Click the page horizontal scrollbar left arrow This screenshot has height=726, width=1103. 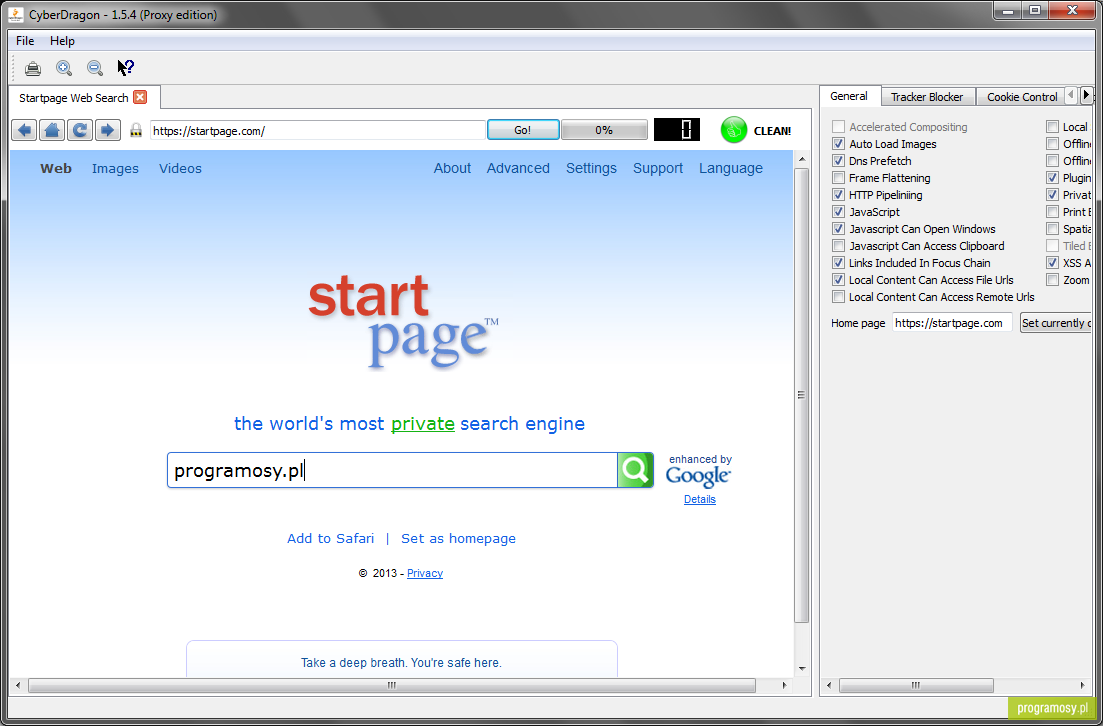[18, 685]
